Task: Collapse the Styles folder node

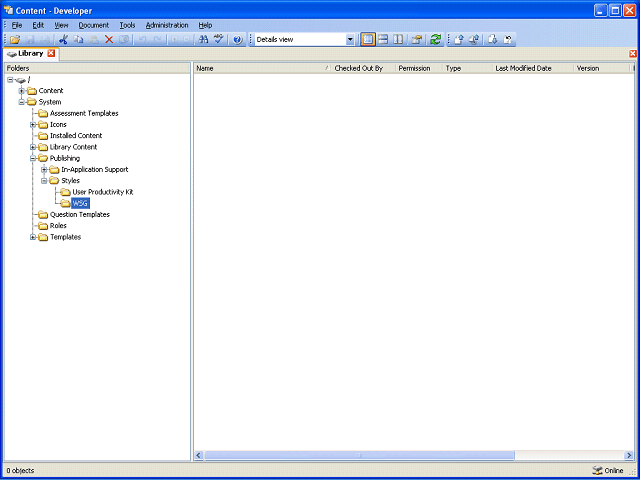Action: pos(44,180)
